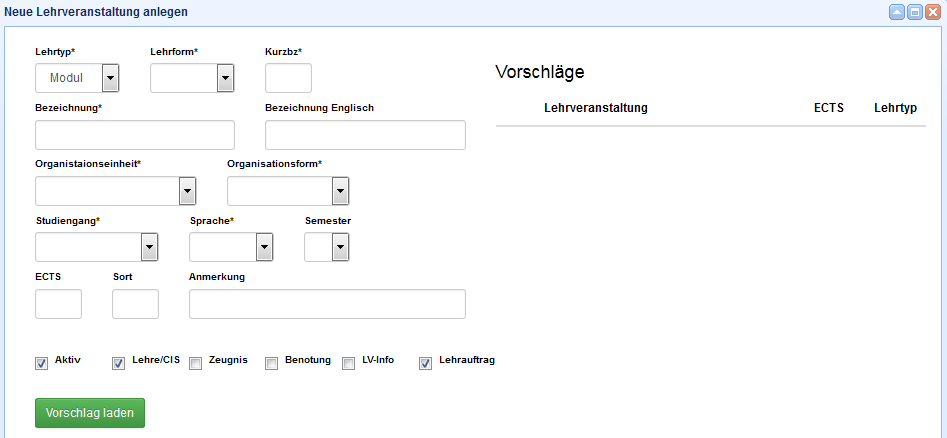Click the Anmerkung text field
The width and height of the screenshot is (947, 438).
327,304
